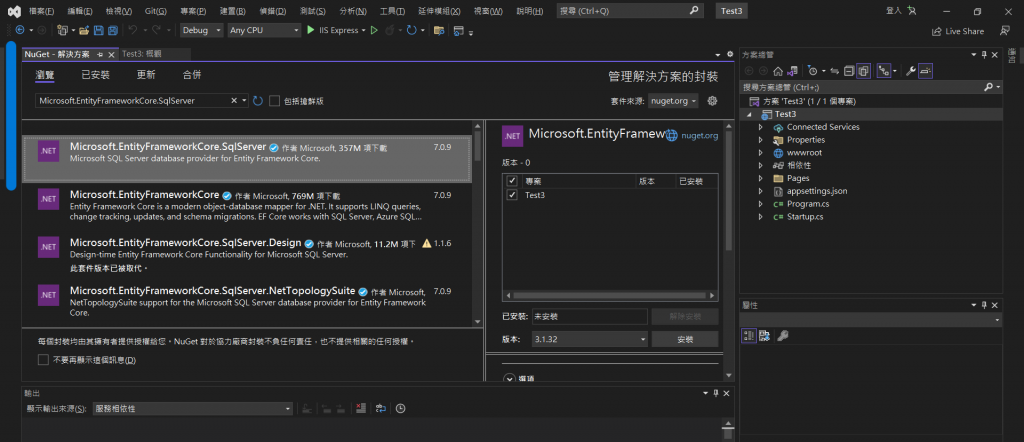Switch to the 合併 consolidate tab

coord(192,75)
